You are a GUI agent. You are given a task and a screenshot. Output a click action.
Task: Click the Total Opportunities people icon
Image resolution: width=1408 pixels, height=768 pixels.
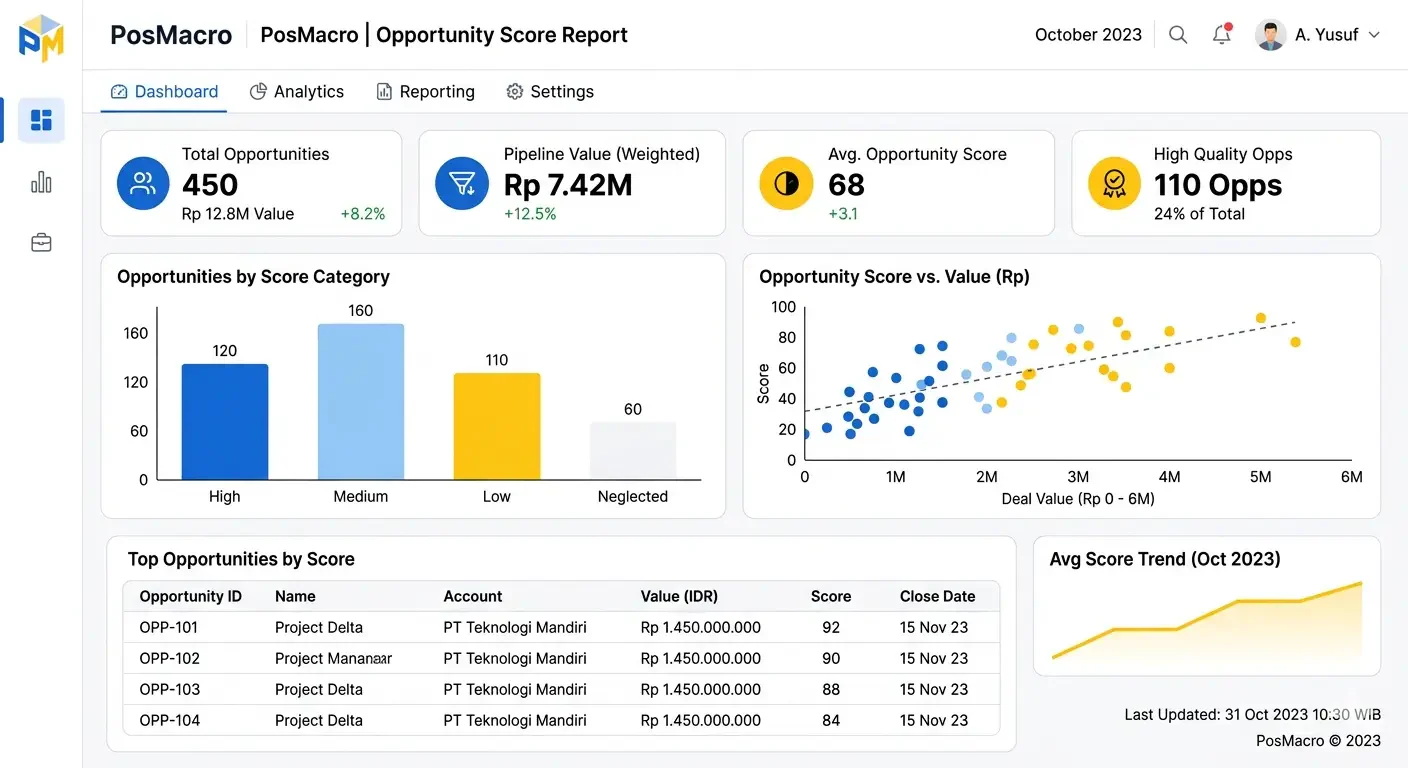(143, 184)
